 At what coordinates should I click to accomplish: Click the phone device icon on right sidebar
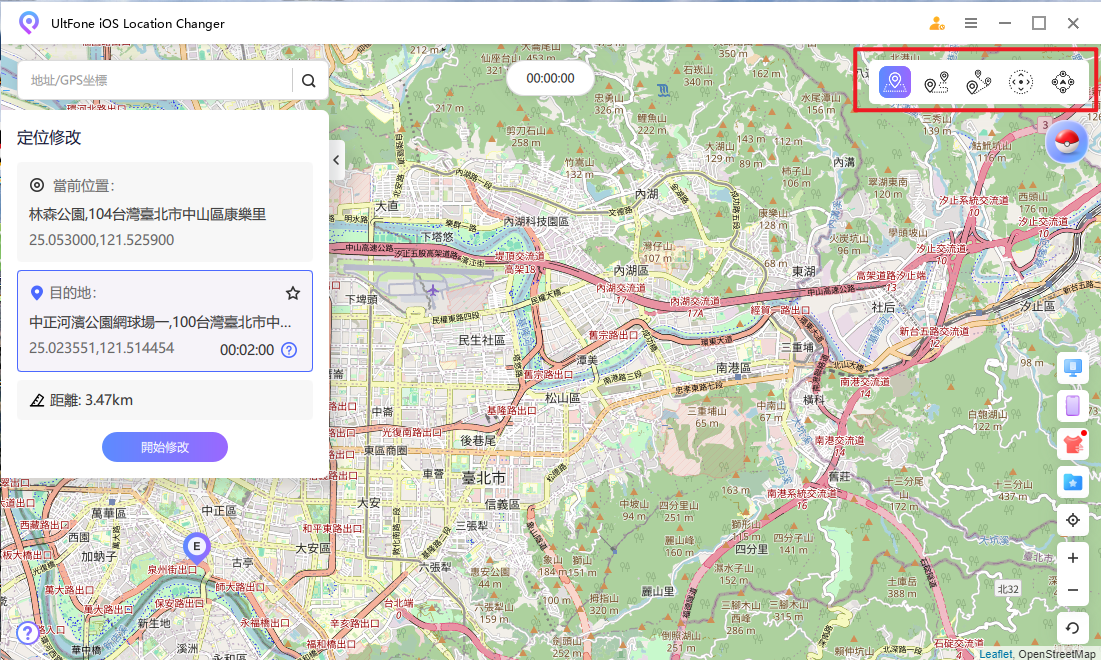point(1073,405)
